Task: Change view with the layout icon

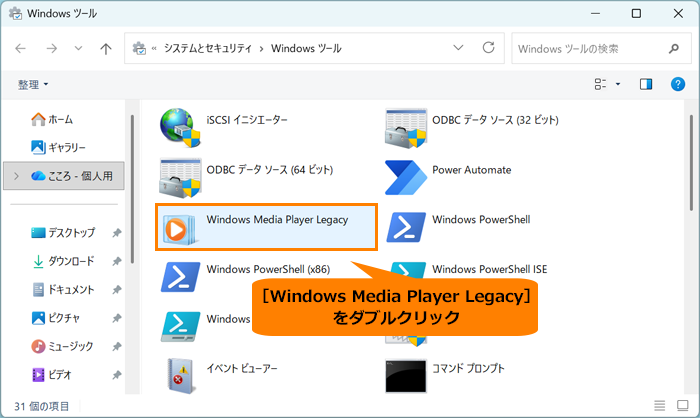Action: pyautogui.click(x=600, y=84)
